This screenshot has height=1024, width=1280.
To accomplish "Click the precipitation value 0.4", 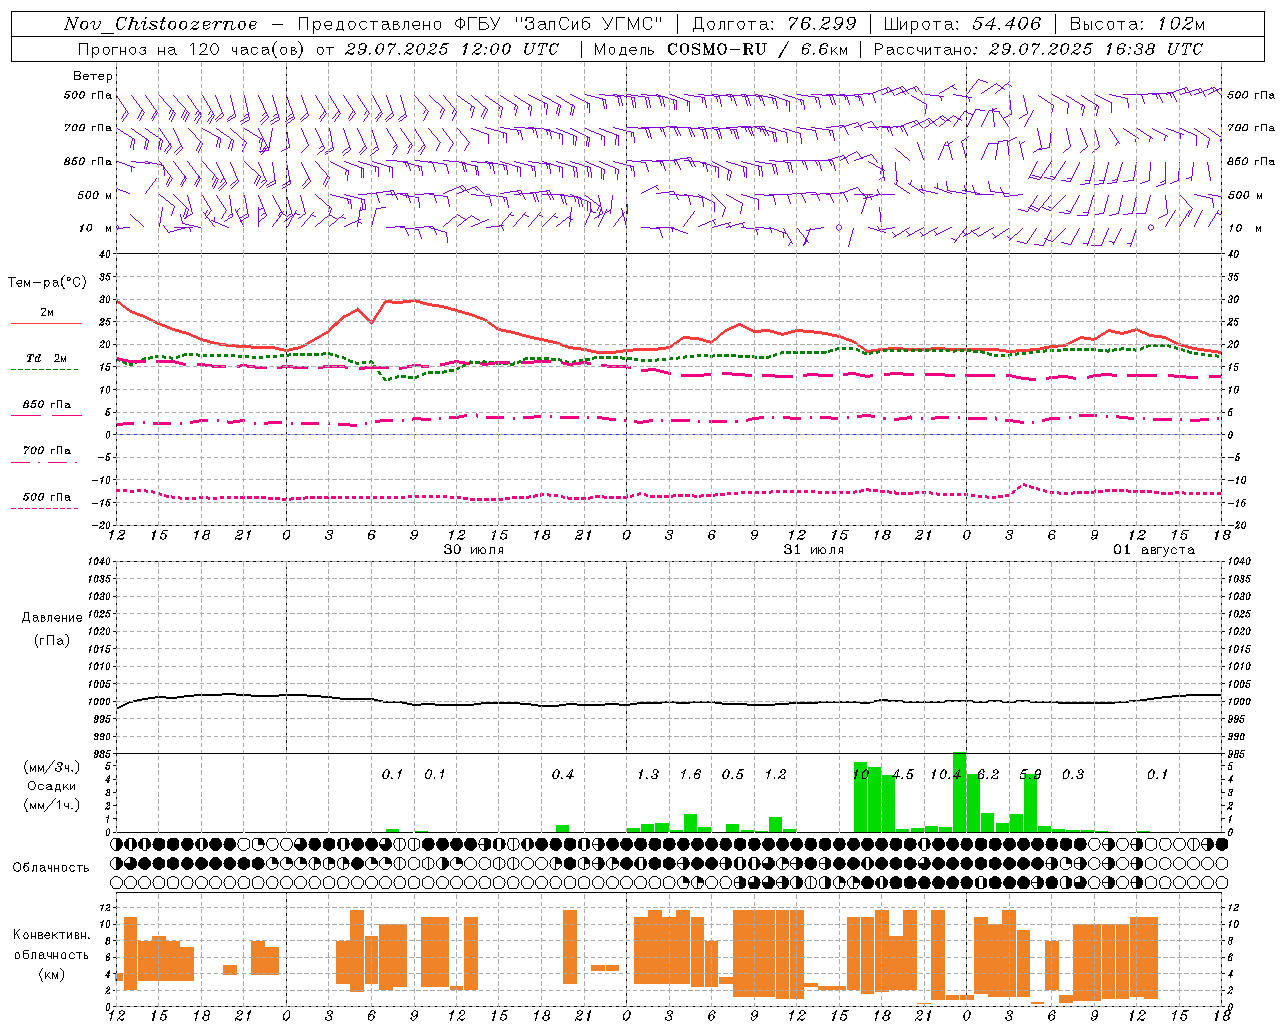I will click(563, 775).
